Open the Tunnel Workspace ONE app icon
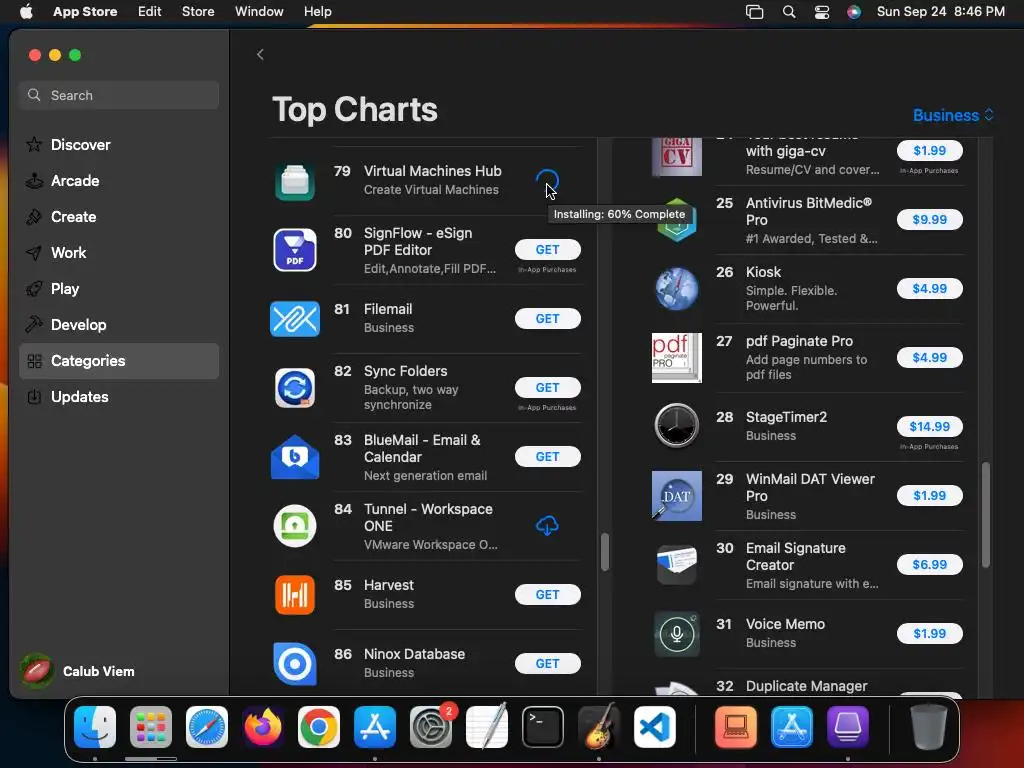This screenshot has height=768, width=1024. coord(295,526)
